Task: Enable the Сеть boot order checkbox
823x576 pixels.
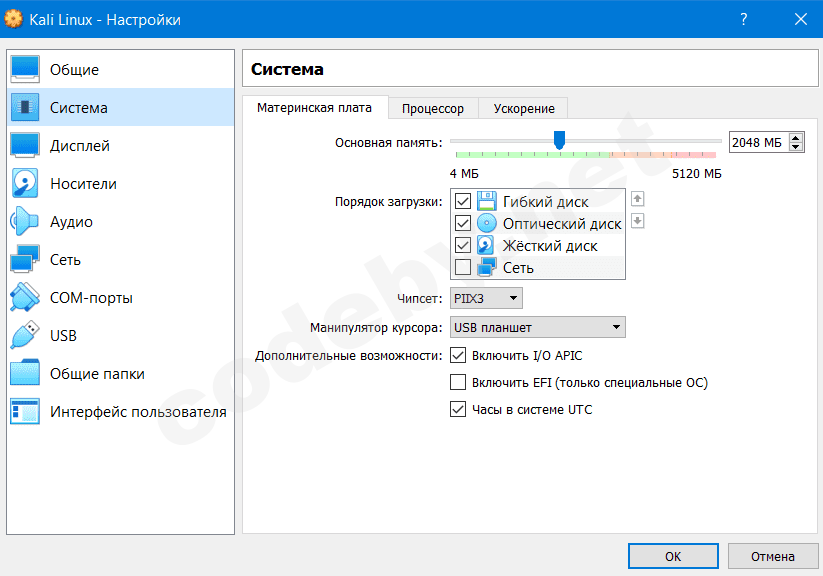Action: point(463,267)
